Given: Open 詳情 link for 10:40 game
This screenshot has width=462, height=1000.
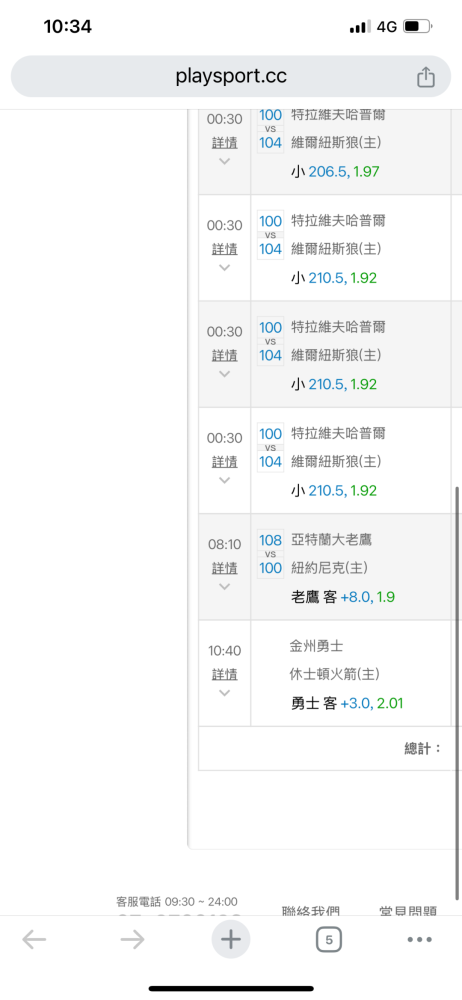Looking at the screenshot, I should pos(225,673).
